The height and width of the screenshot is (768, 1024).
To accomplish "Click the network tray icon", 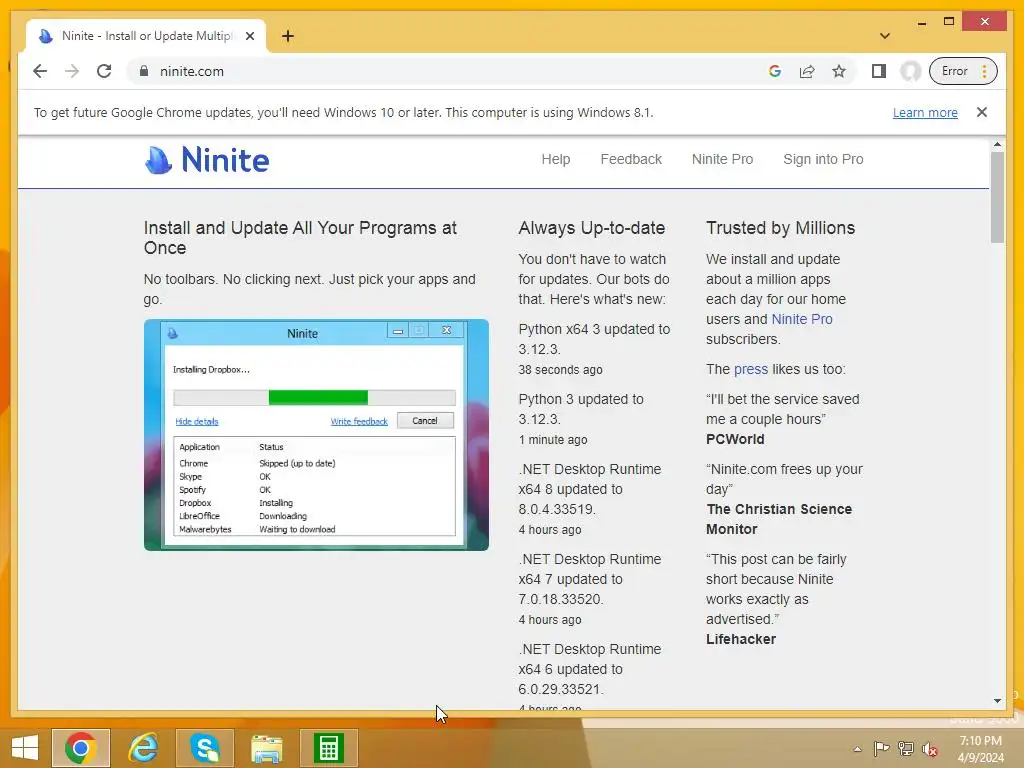I will pos(906,749).
